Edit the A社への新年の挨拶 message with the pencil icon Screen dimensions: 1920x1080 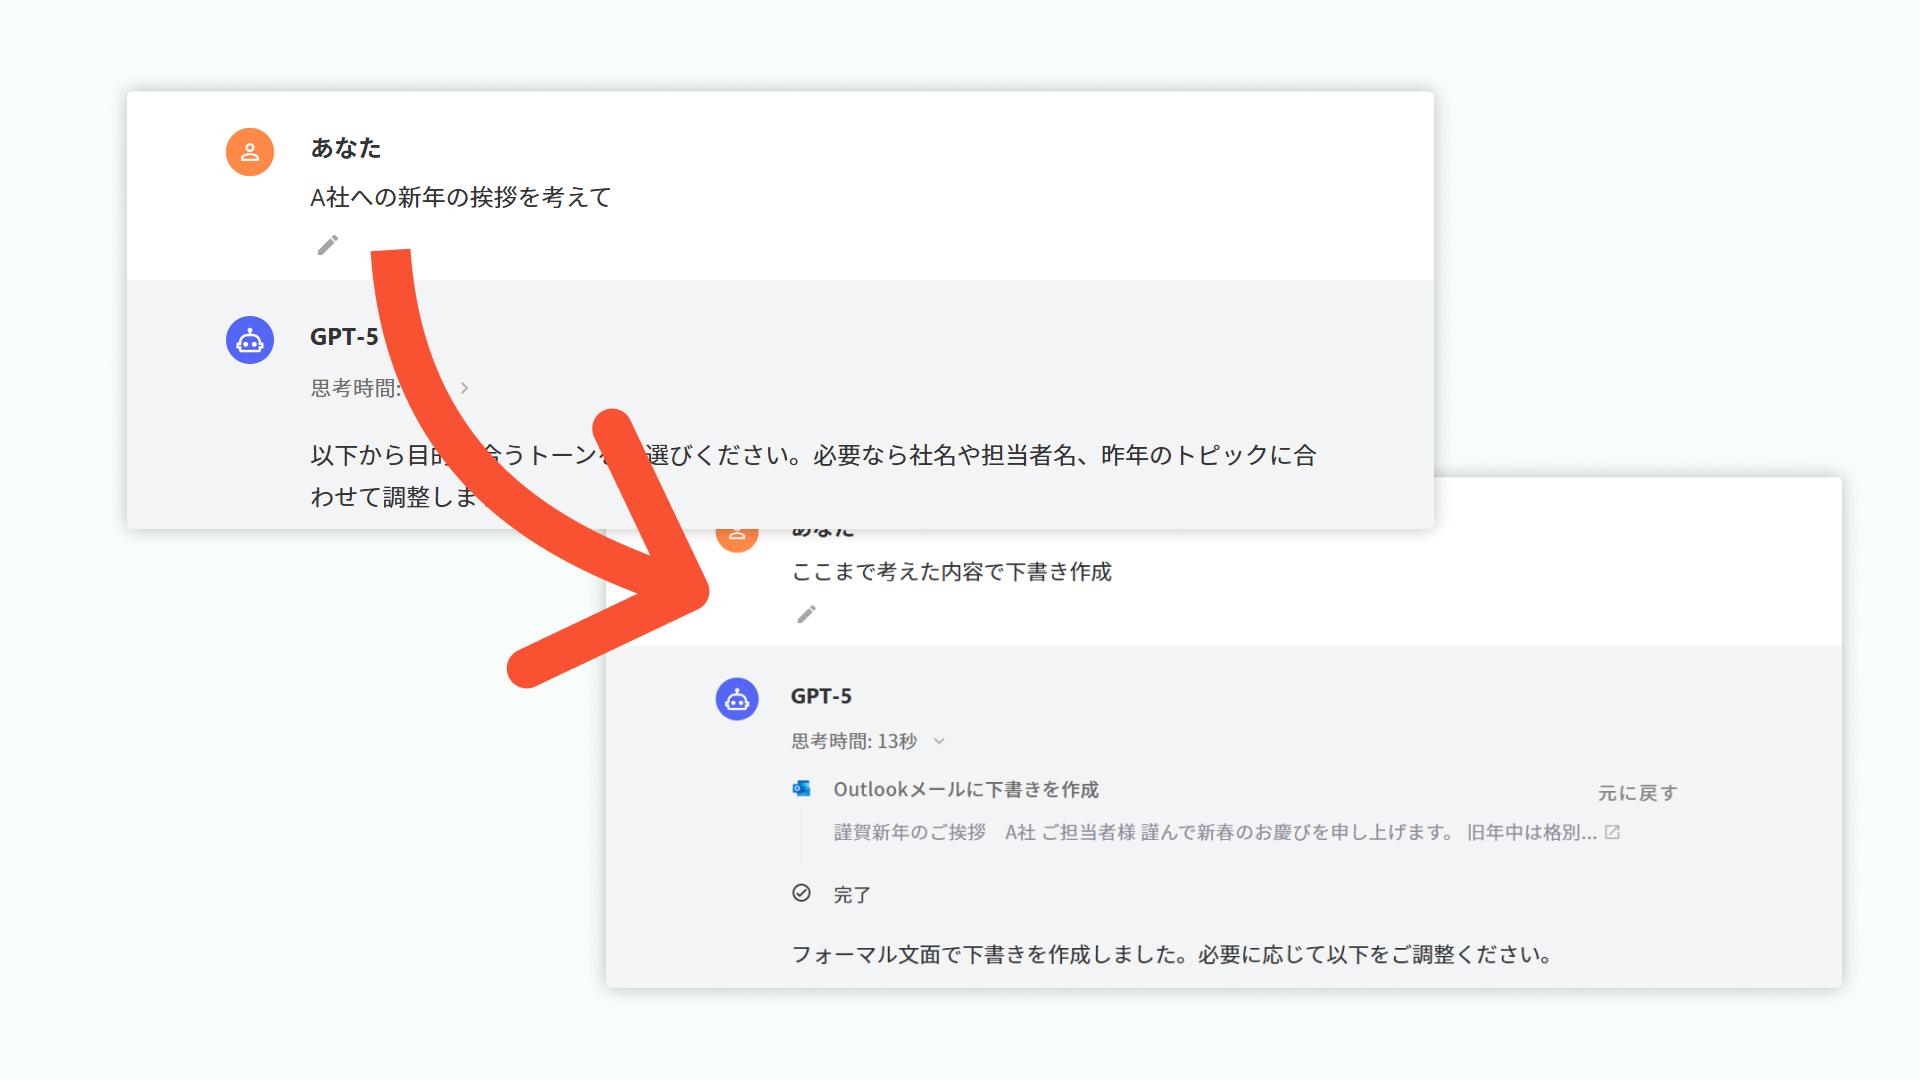click(x=328, y=245)
